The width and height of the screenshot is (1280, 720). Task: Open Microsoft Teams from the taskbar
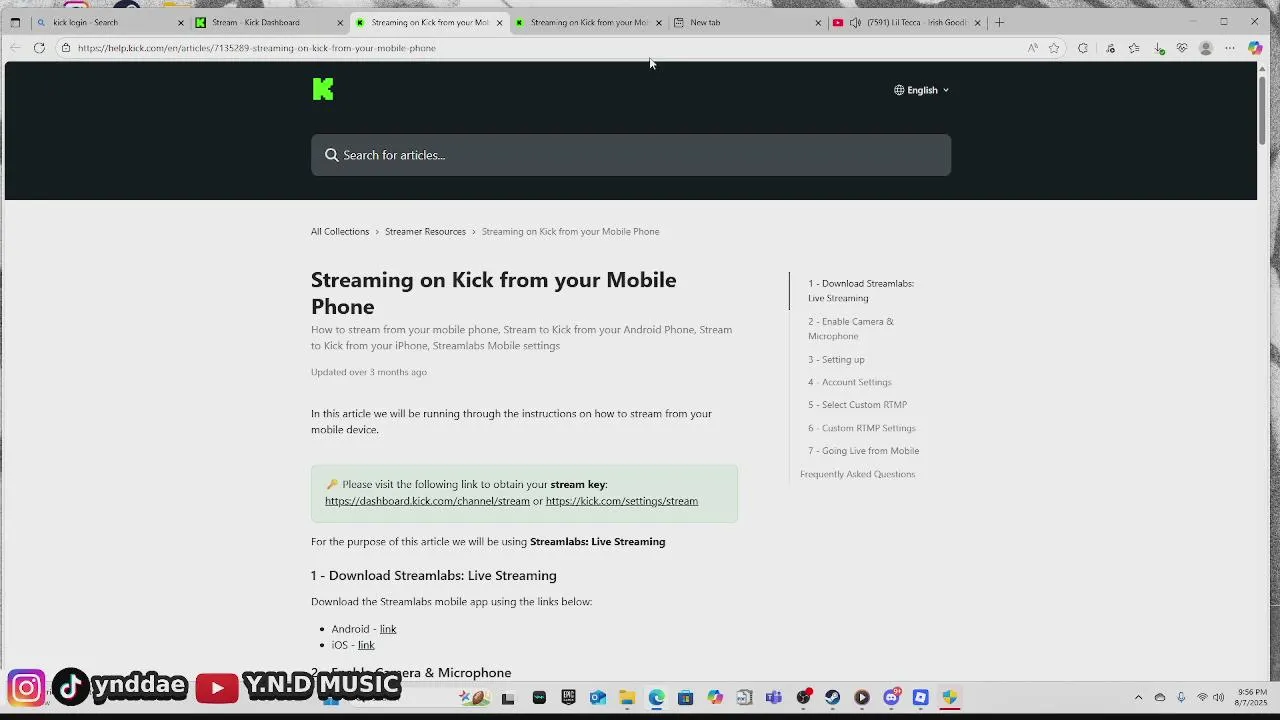click(x=774, y=697)
